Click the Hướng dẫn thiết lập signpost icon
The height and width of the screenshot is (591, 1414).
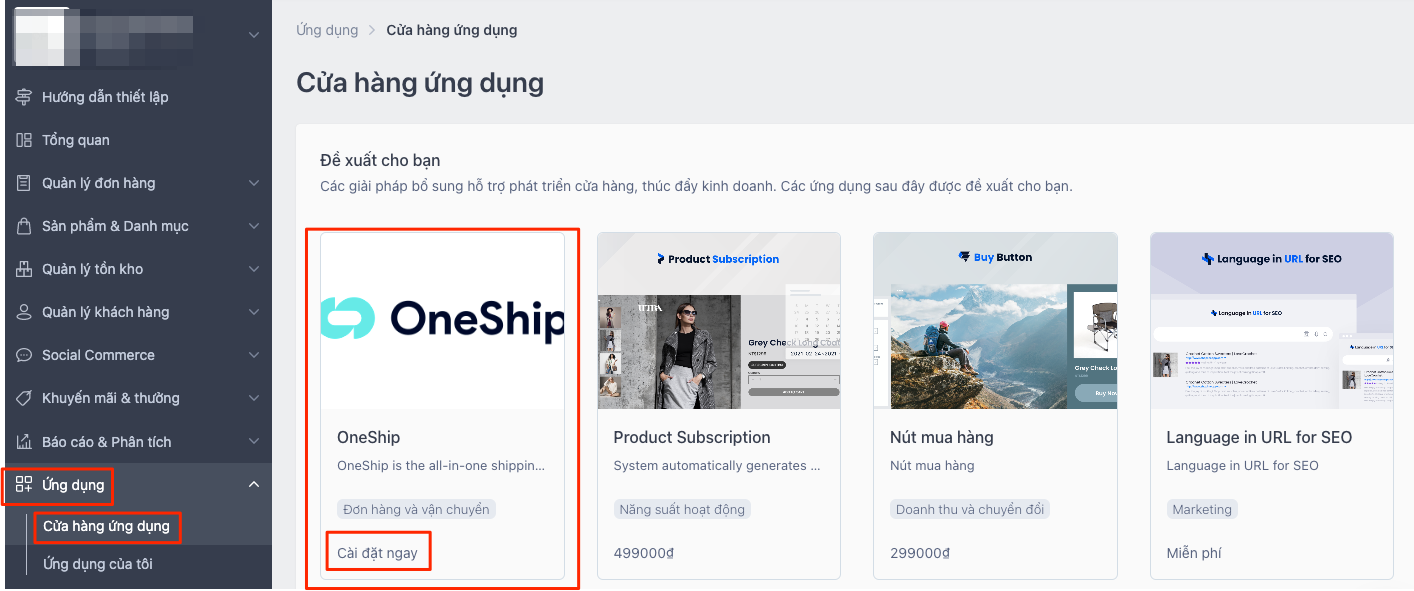[x=24, y=97]
